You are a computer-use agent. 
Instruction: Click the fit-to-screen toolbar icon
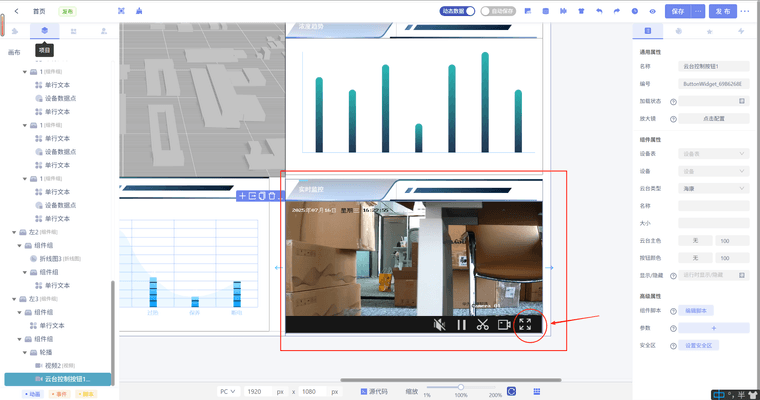pos(121,11)
